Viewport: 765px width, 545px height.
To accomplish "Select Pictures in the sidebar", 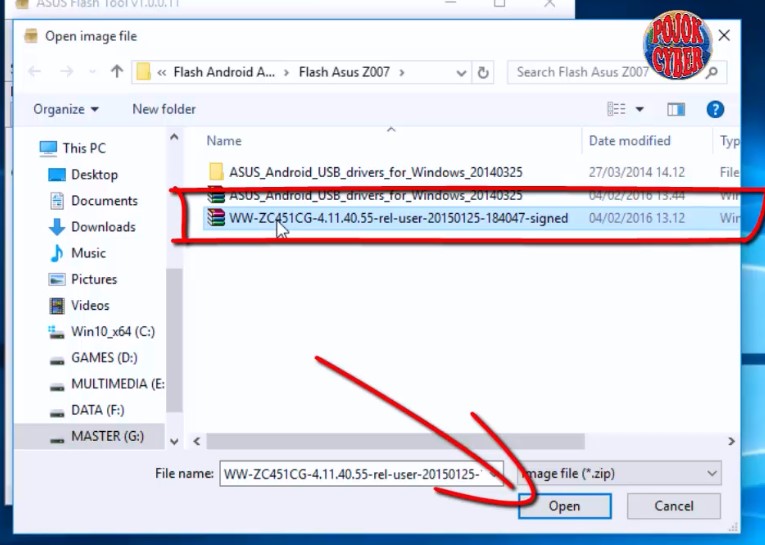I will tap(94, 279).
